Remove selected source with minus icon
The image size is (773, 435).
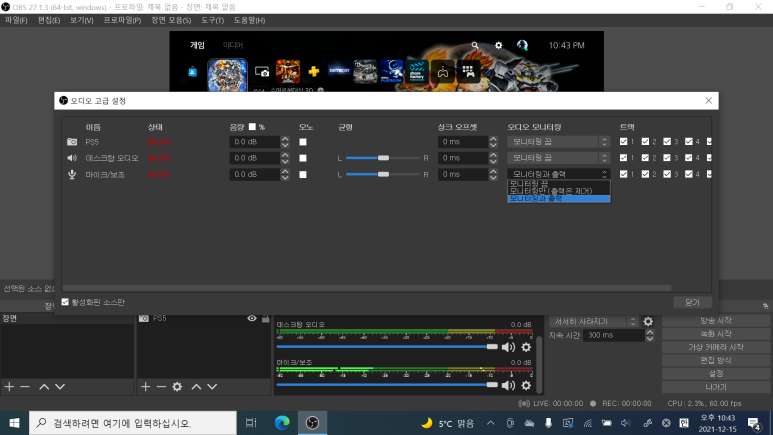[x=161, y=387]
